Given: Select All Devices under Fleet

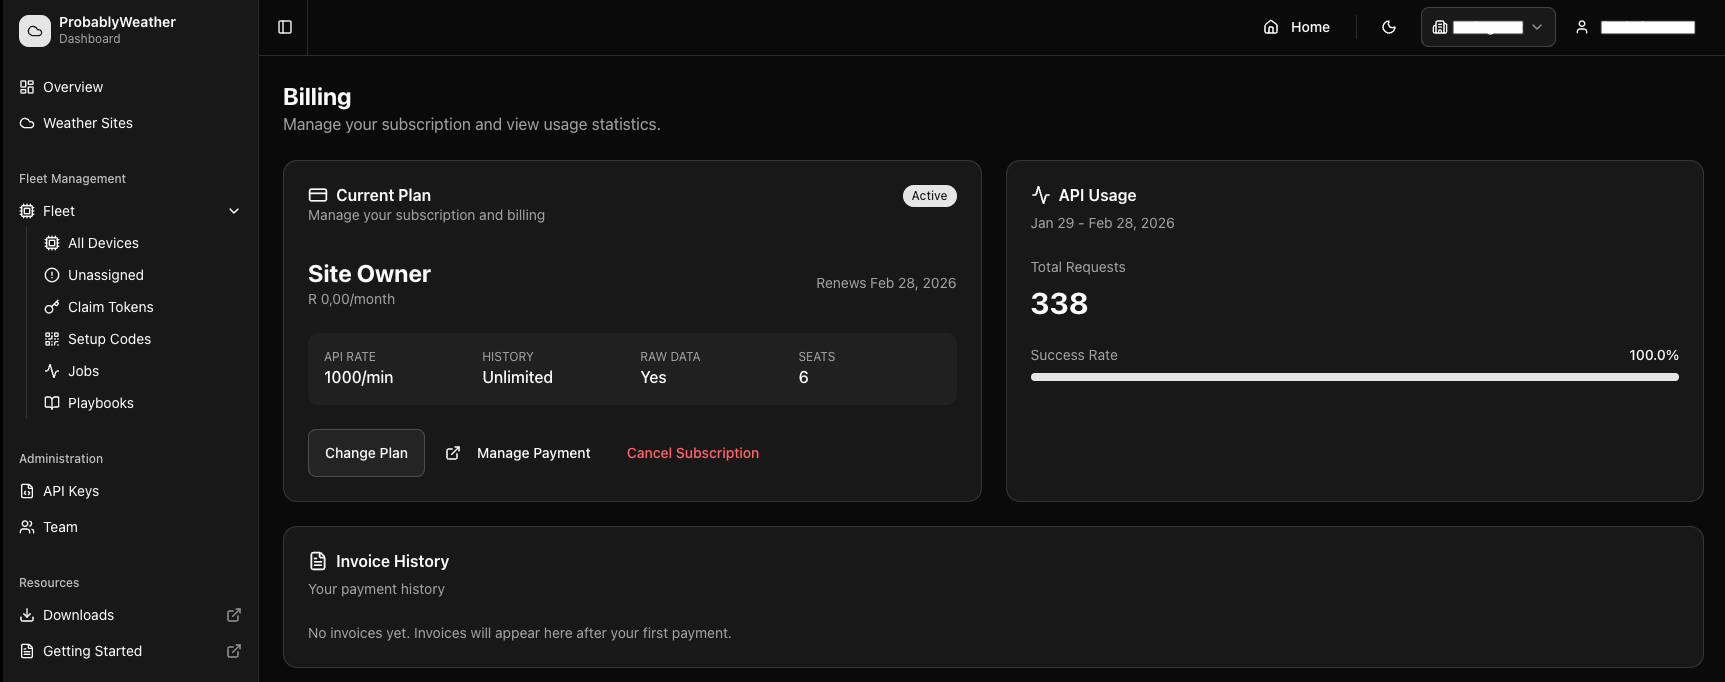Looking at the screenshot, I should pos(103,243).
